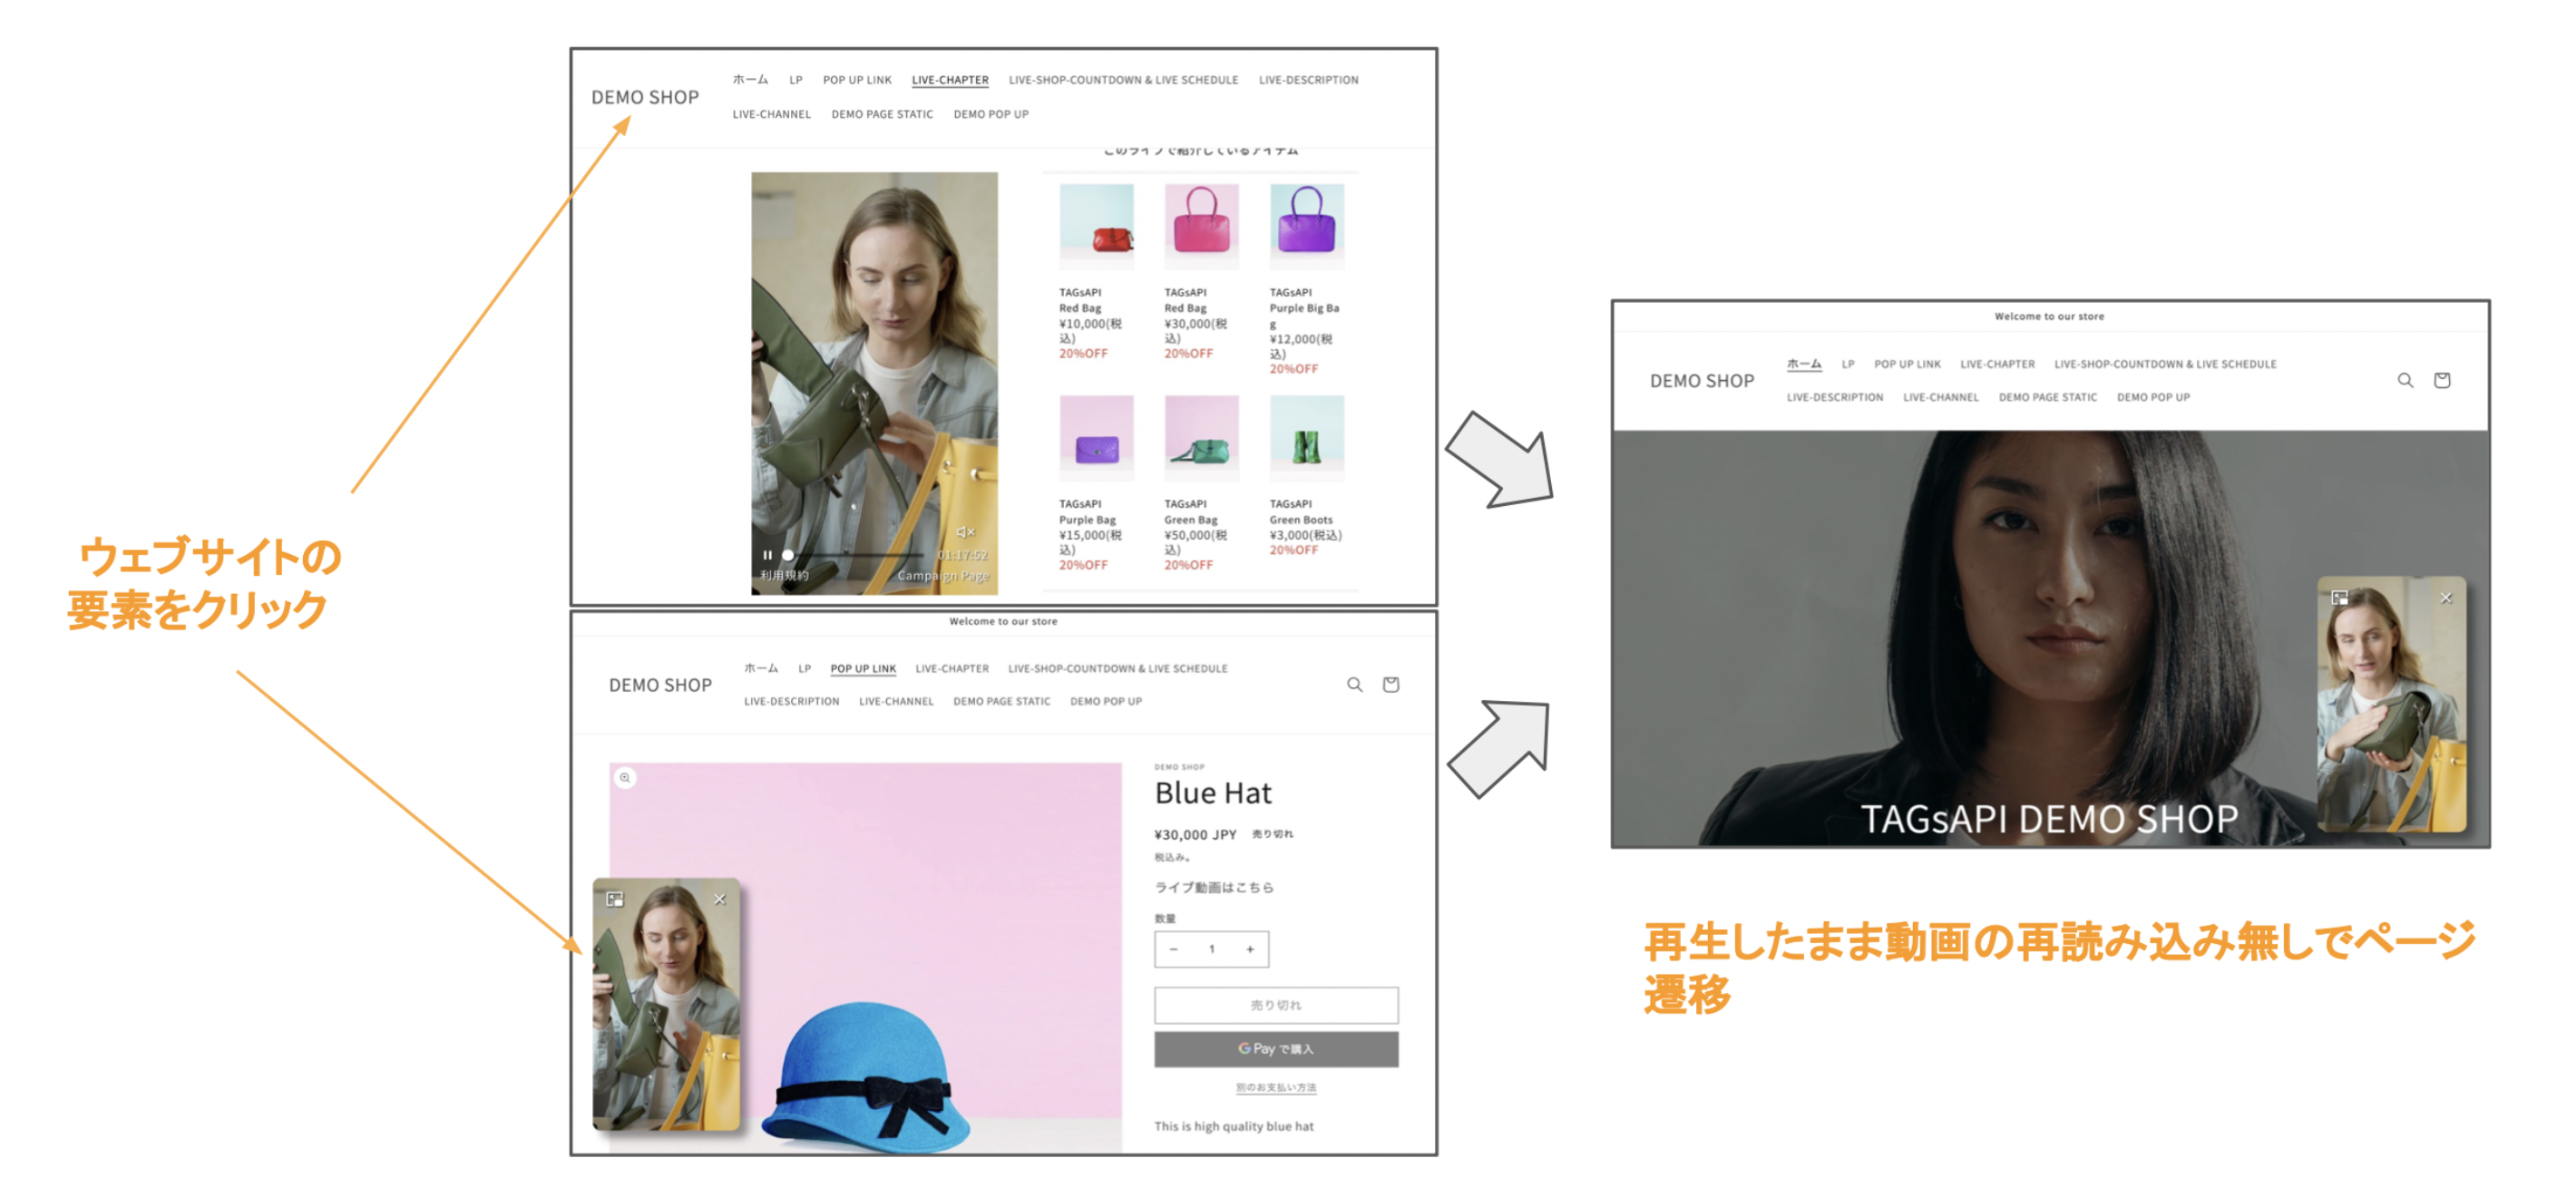
Task: Click the live video progress slider knob
Action: click(788, 555)
